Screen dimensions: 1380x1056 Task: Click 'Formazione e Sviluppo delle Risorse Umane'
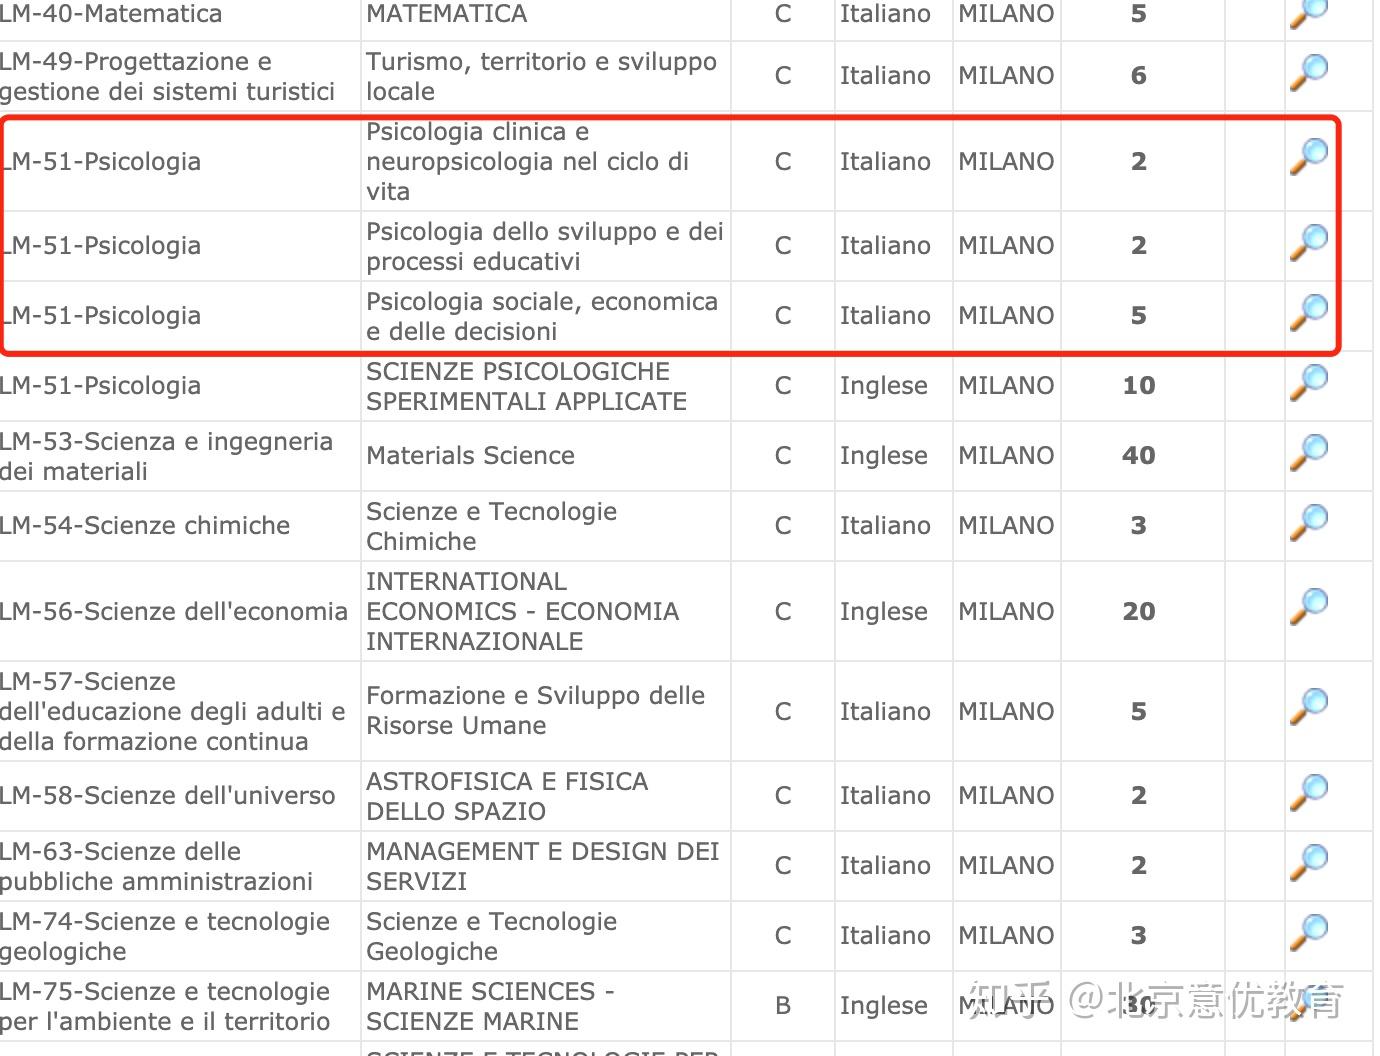(x=535, y=711)
